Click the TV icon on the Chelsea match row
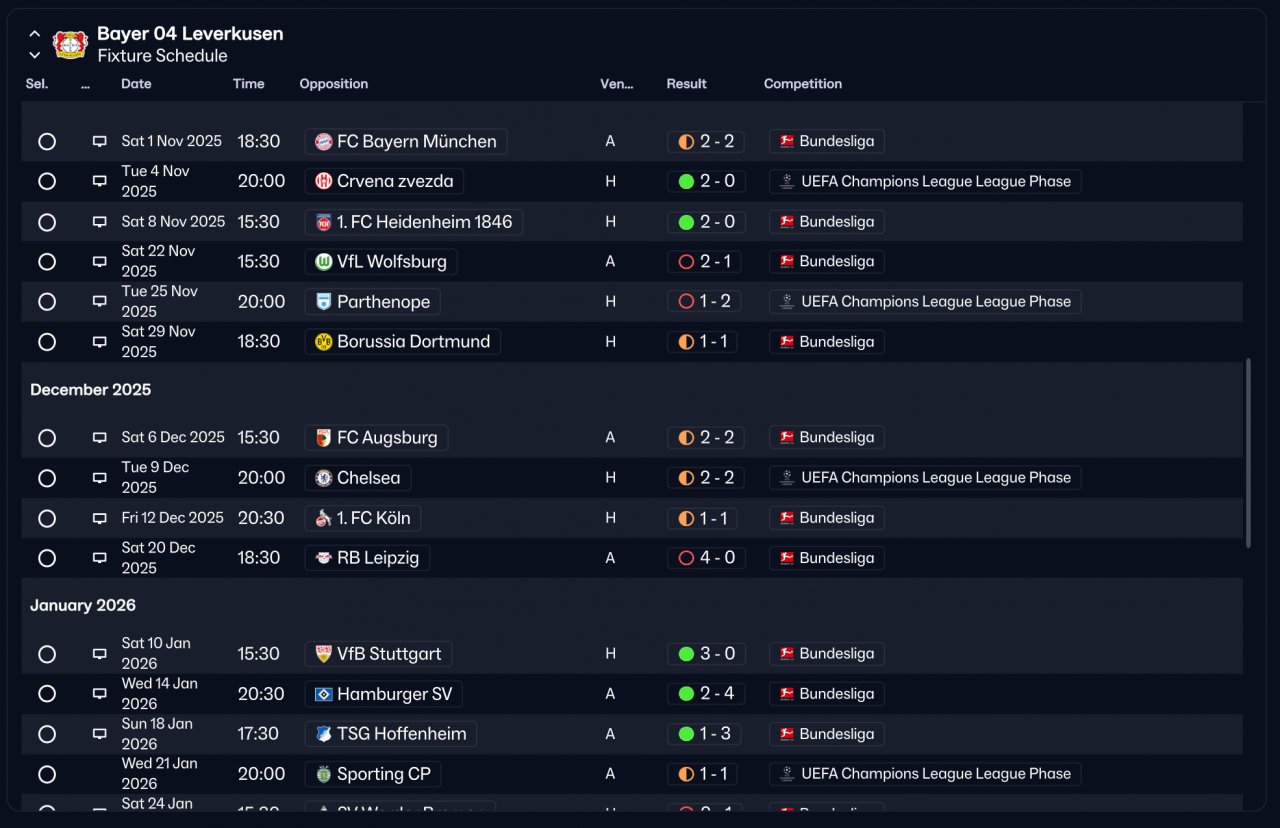The height and width of the screenshot is (828, 1280). 99,478
